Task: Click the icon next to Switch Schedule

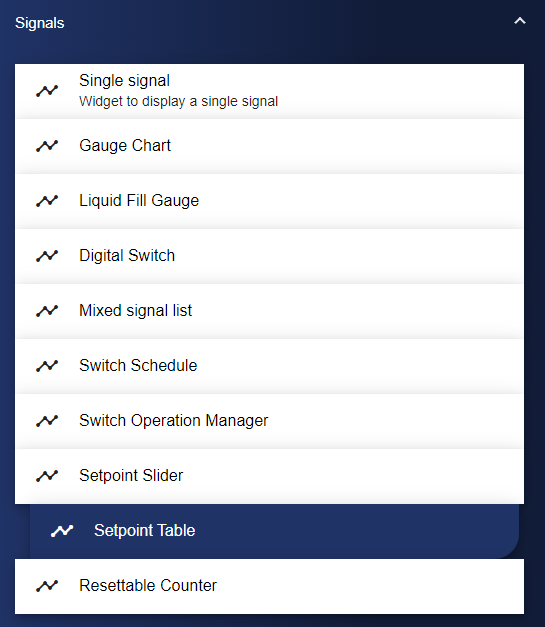Action: 47,366
